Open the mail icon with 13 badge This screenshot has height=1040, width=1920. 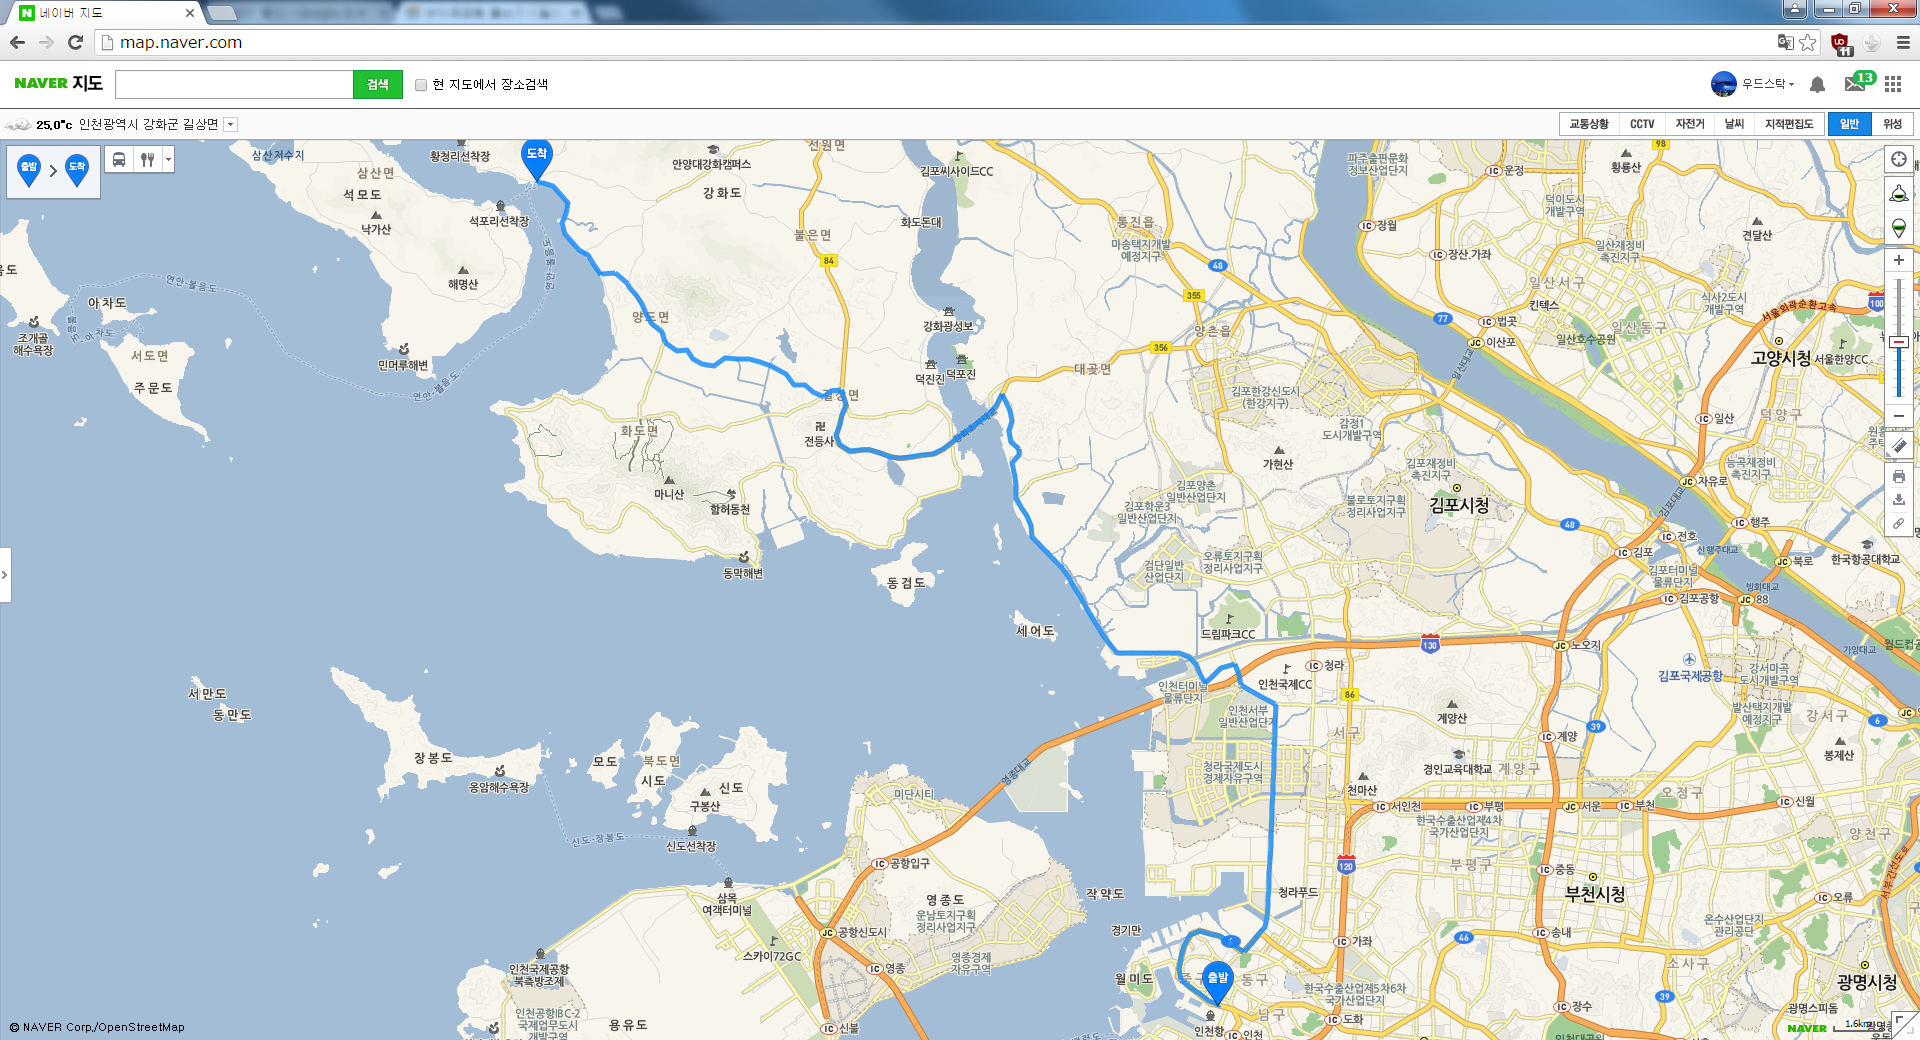coord(1855,84)
